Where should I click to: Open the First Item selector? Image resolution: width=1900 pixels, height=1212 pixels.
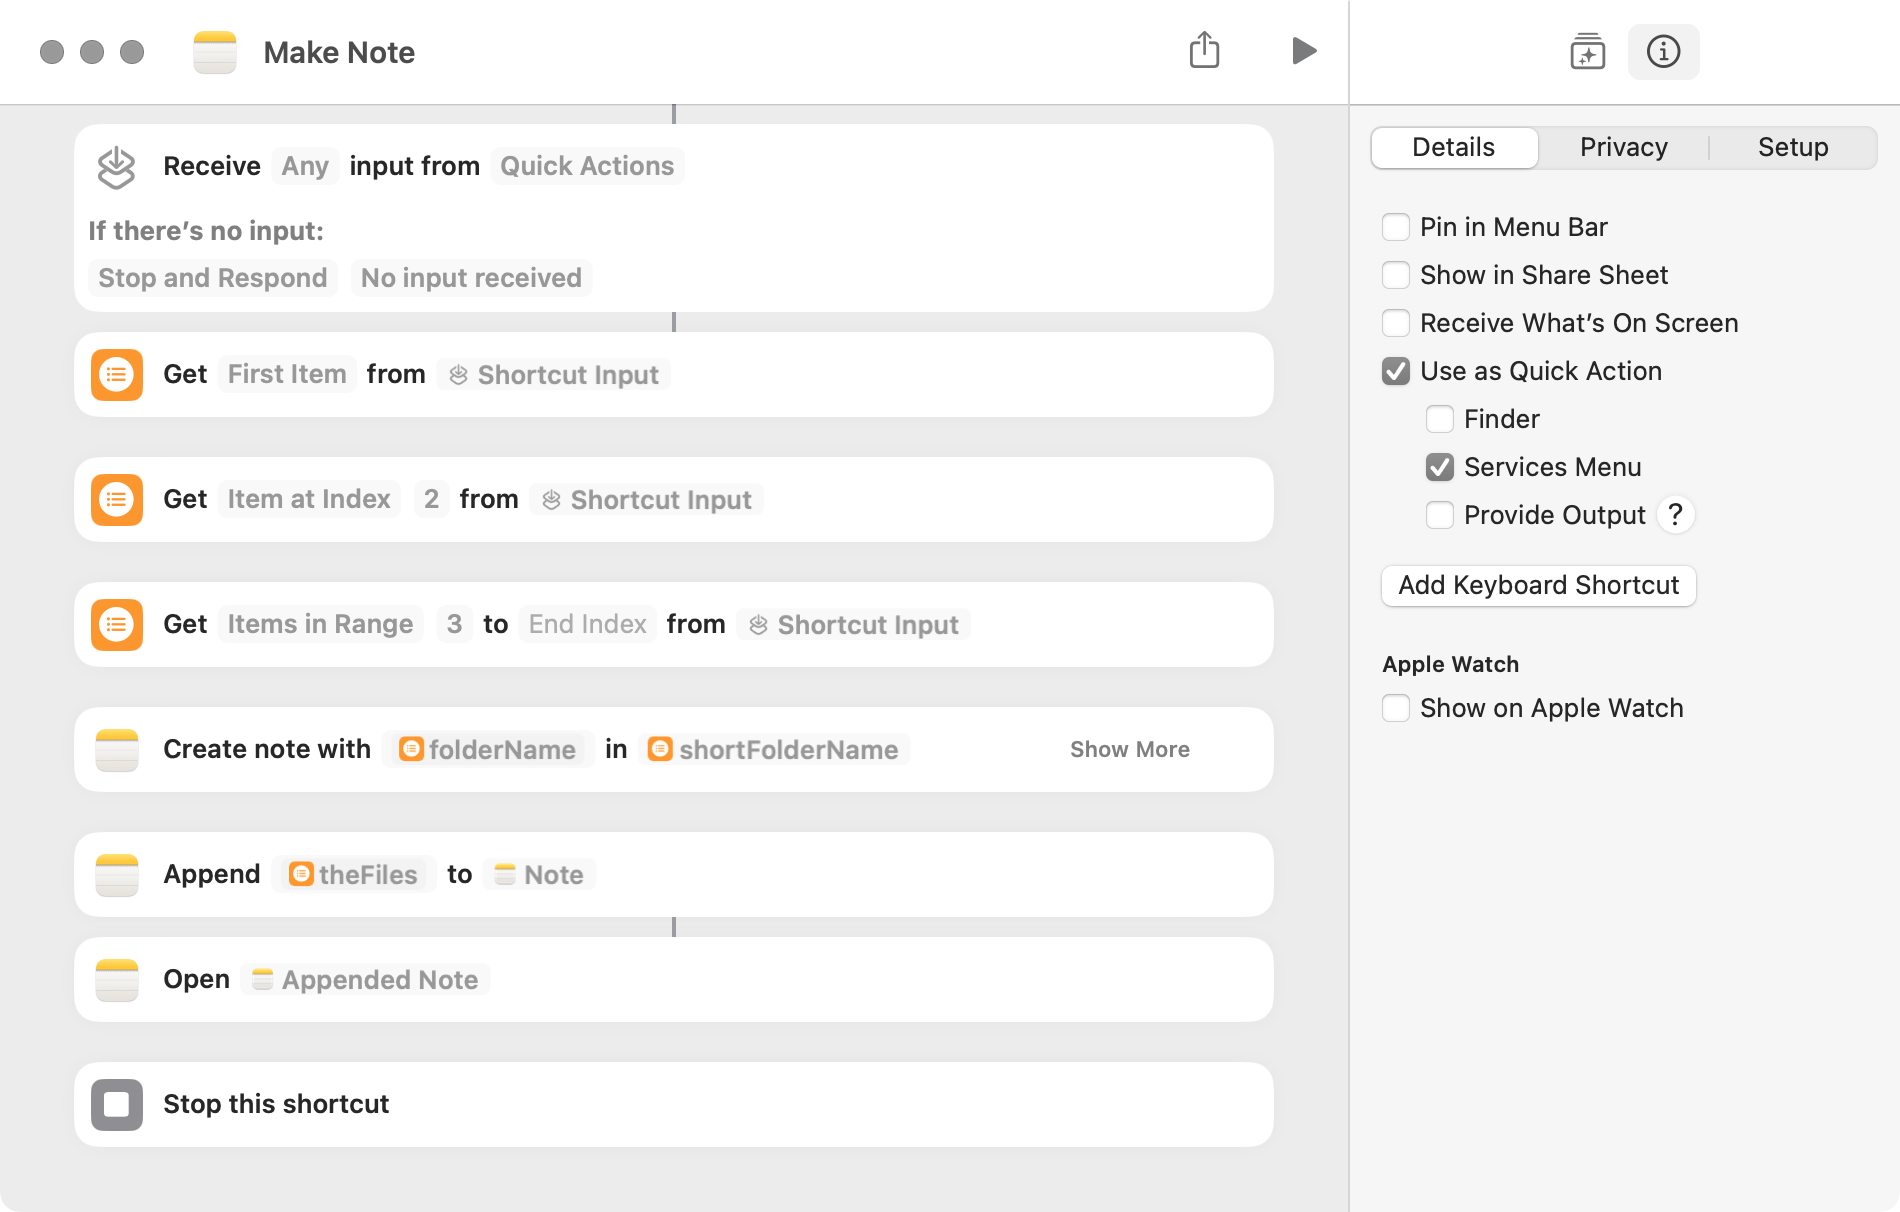(x=287, y=374)
